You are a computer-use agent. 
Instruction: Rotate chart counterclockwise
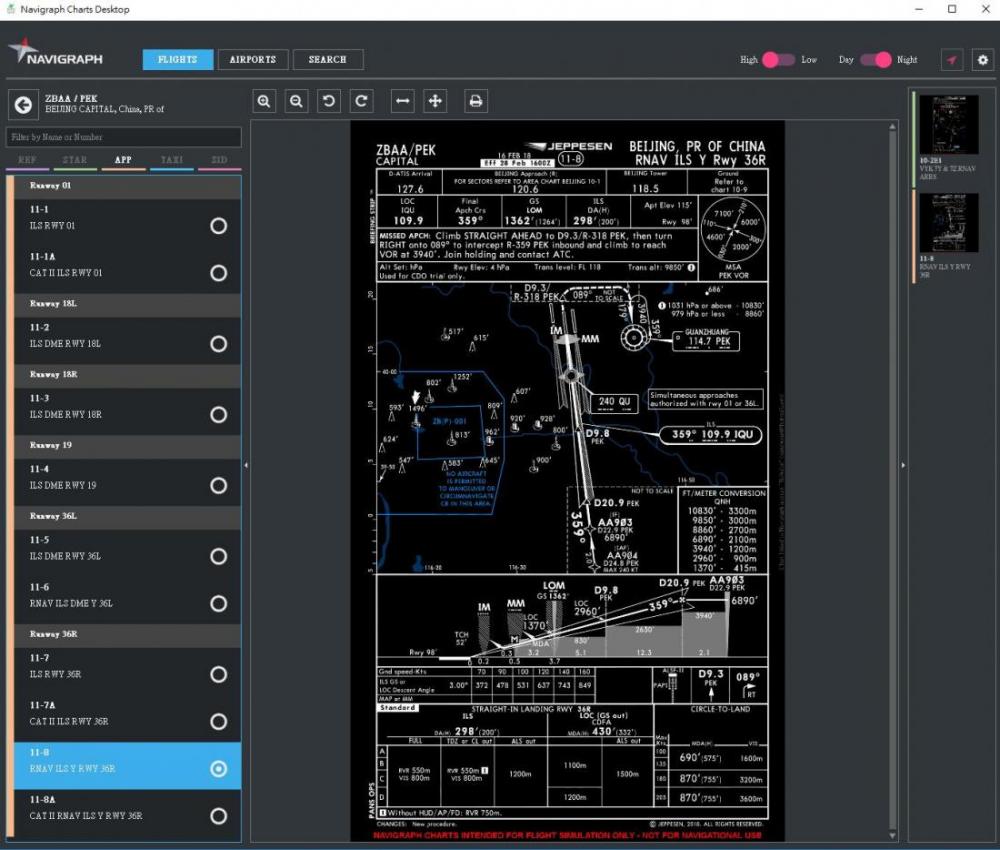329,101
